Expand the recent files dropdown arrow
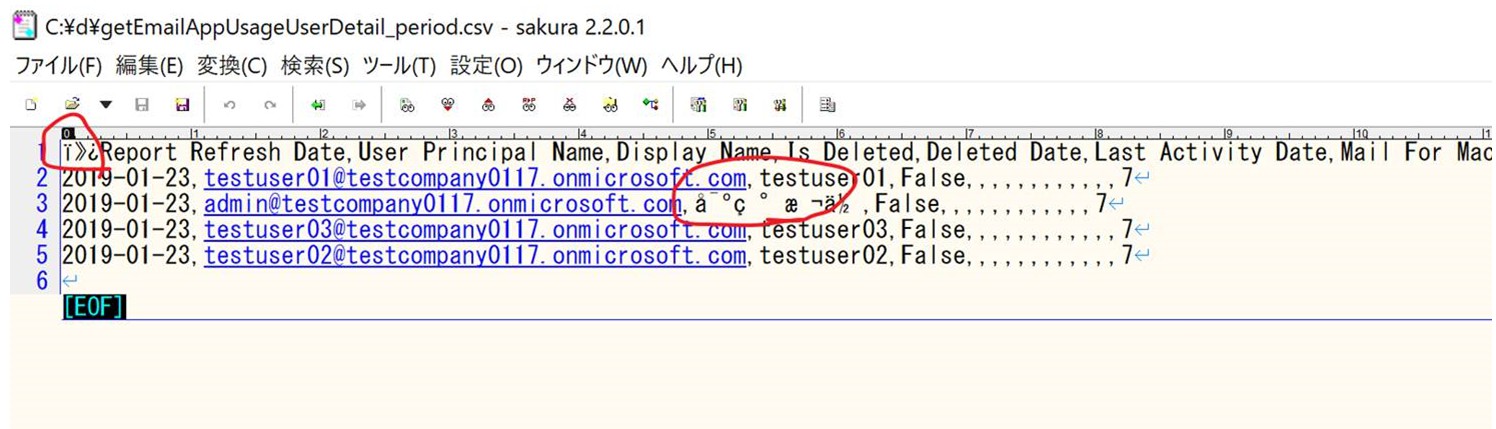1496x429 pixels. 105,105
